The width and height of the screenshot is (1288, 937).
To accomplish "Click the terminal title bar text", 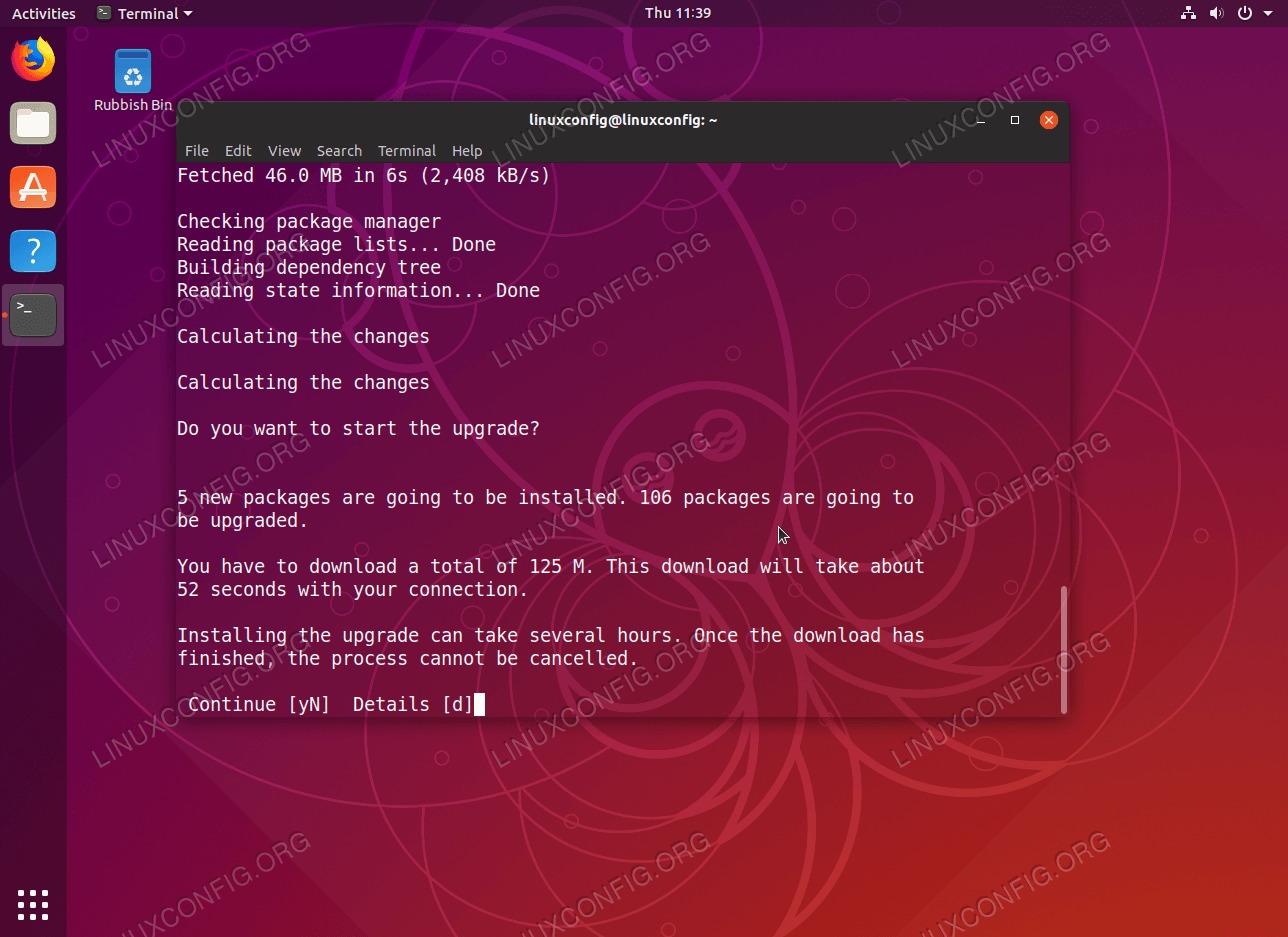I will click(x=623, y=120).
